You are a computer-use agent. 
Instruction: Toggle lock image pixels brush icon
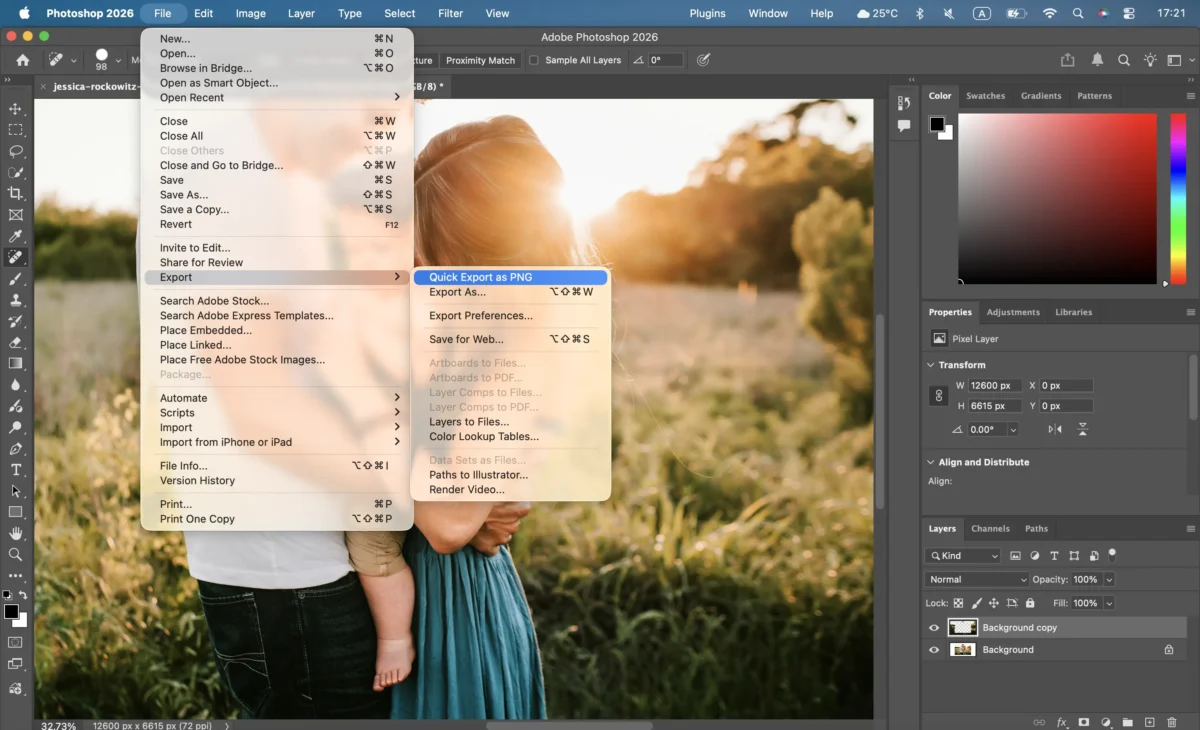tap(976, 603)
